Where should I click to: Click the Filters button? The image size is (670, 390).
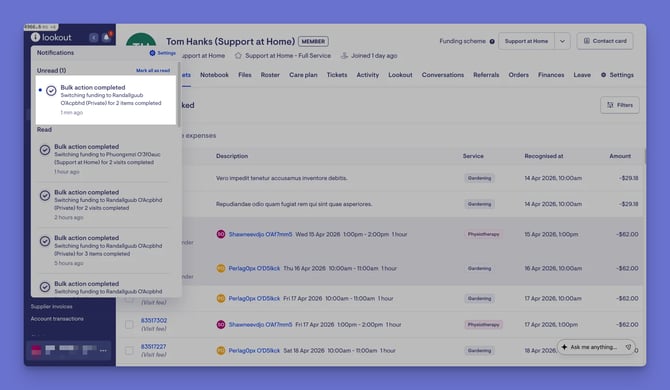(620, 105)
